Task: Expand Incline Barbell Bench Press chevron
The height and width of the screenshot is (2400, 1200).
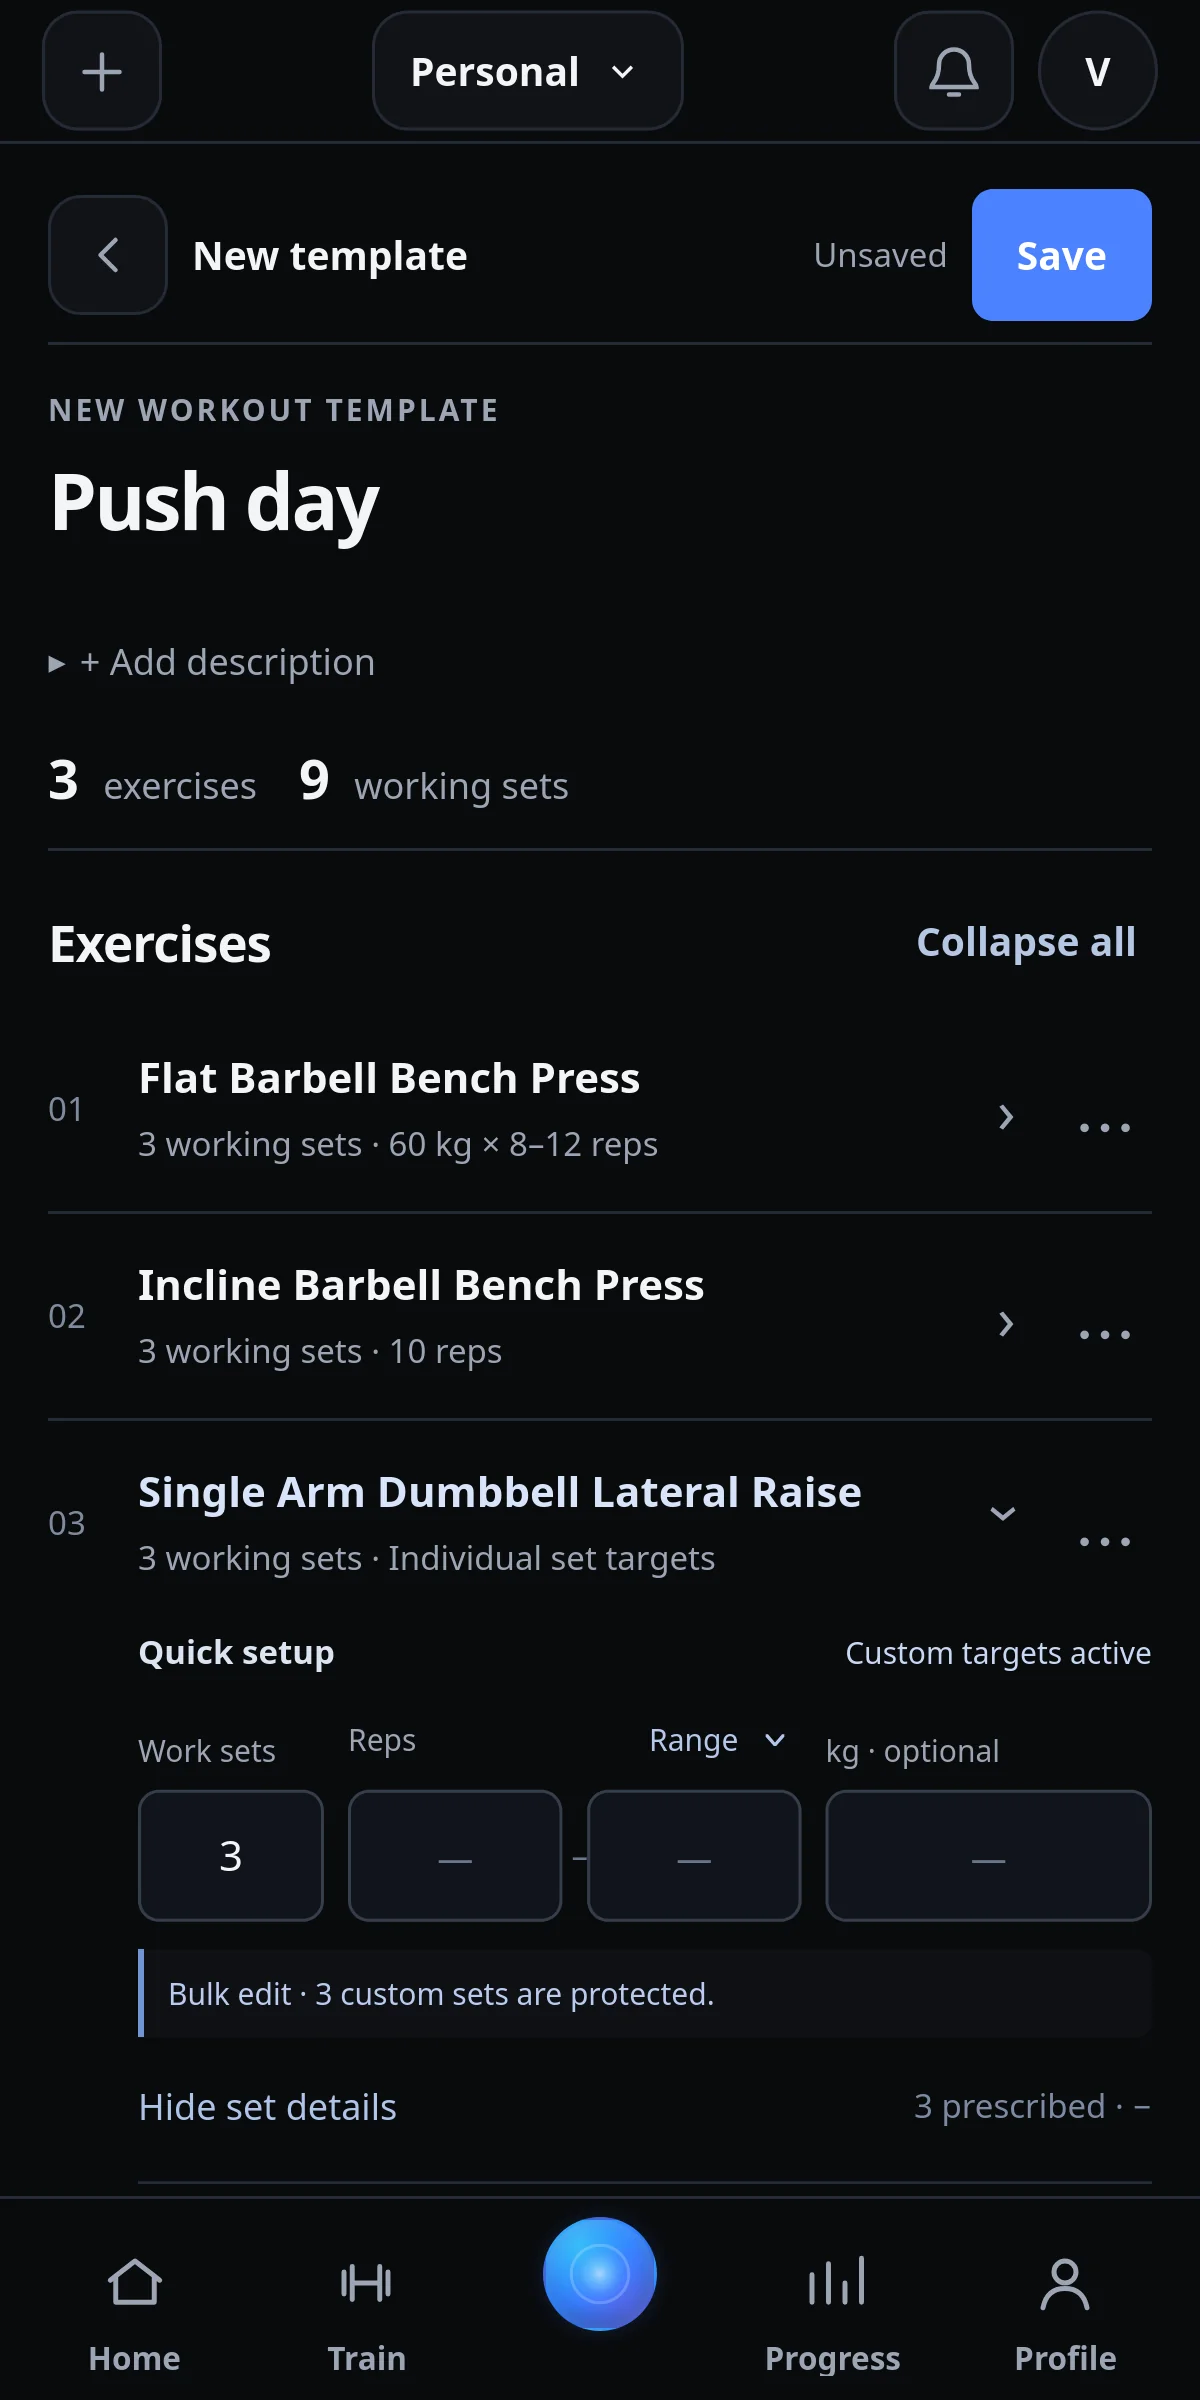Action: pos(1006,1324)
